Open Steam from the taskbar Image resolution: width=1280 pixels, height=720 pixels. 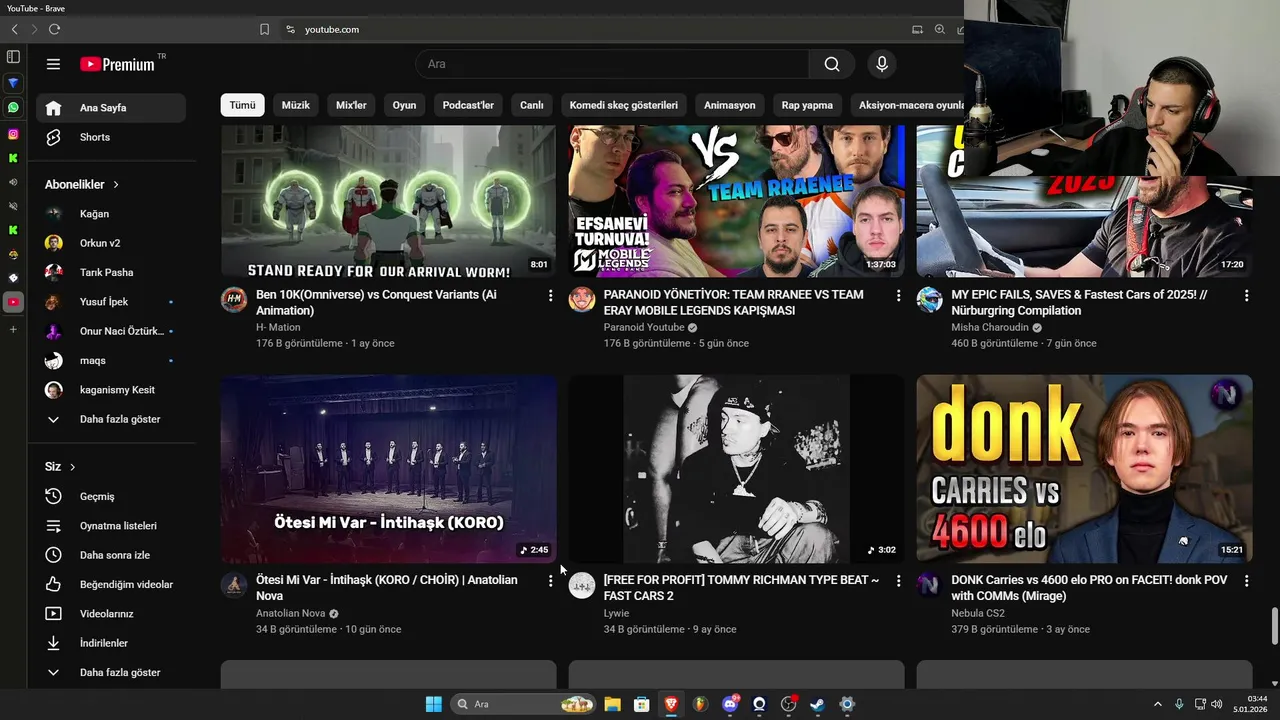coord(817,704)
